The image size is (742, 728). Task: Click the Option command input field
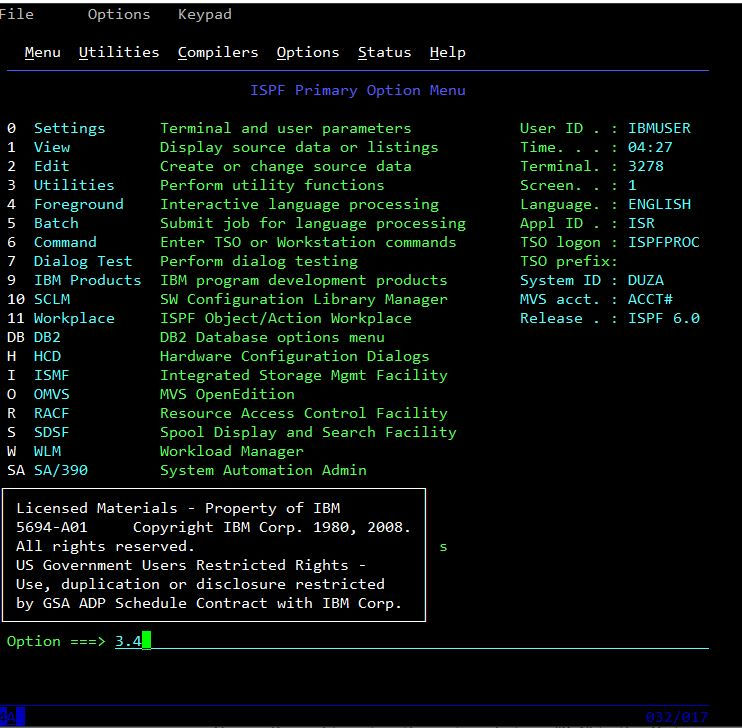coord(412,641)
